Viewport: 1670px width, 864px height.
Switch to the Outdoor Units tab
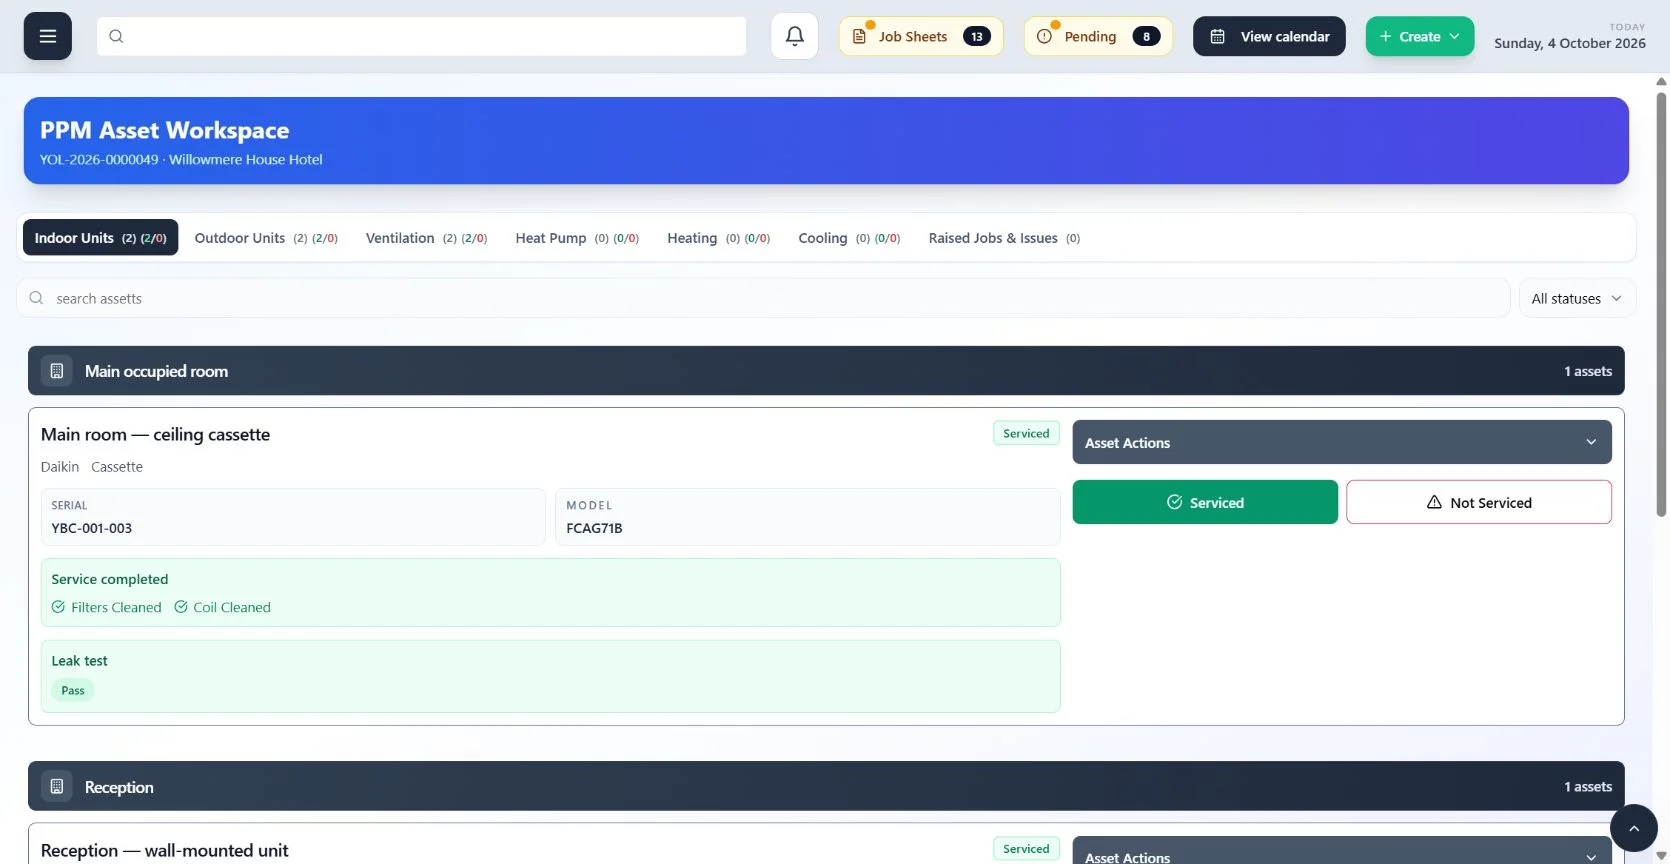tap(266, 238)
